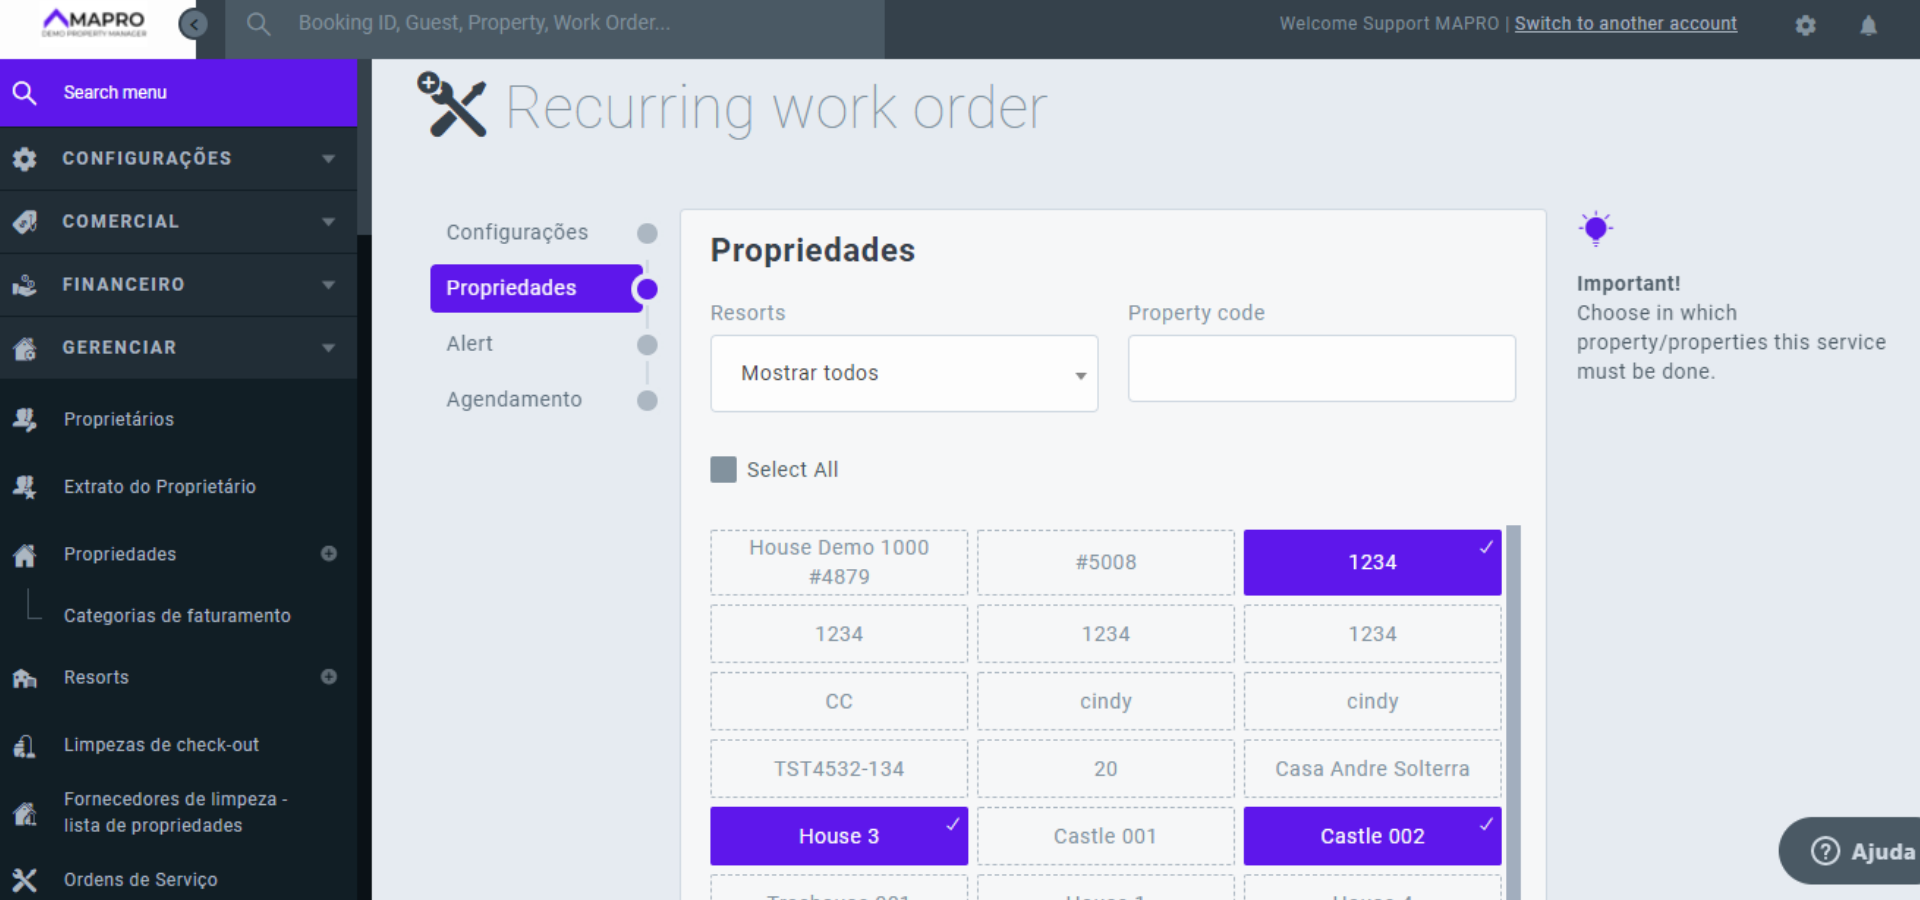The height and width of the screenshot is (900, 1920).
Task: Click the lightbulb tip icon
Action: coord(1596,229)
